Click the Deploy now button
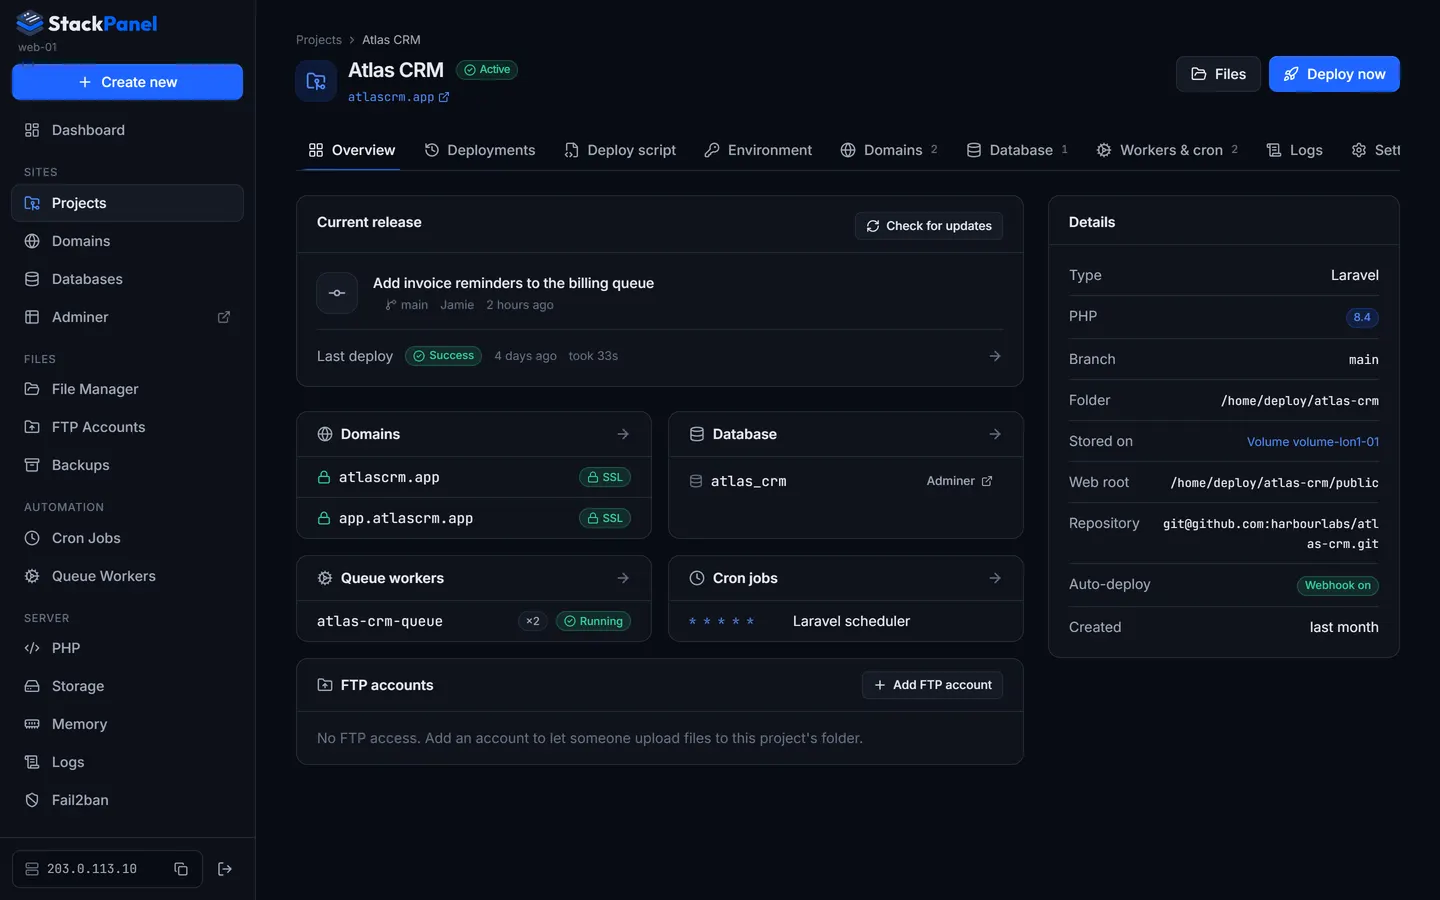The width and height of the screenshot is (1440, 900). point(1334,74)
